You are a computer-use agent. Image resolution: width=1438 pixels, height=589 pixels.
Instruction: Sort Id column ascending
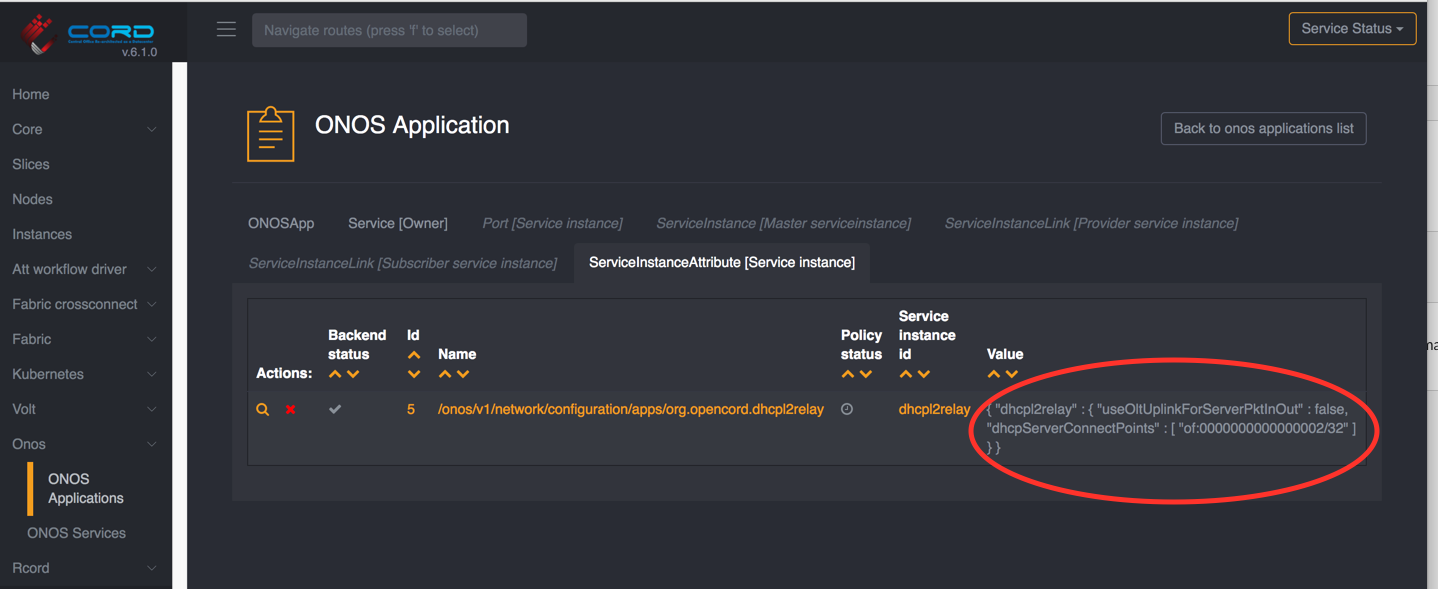click(414, 355)
